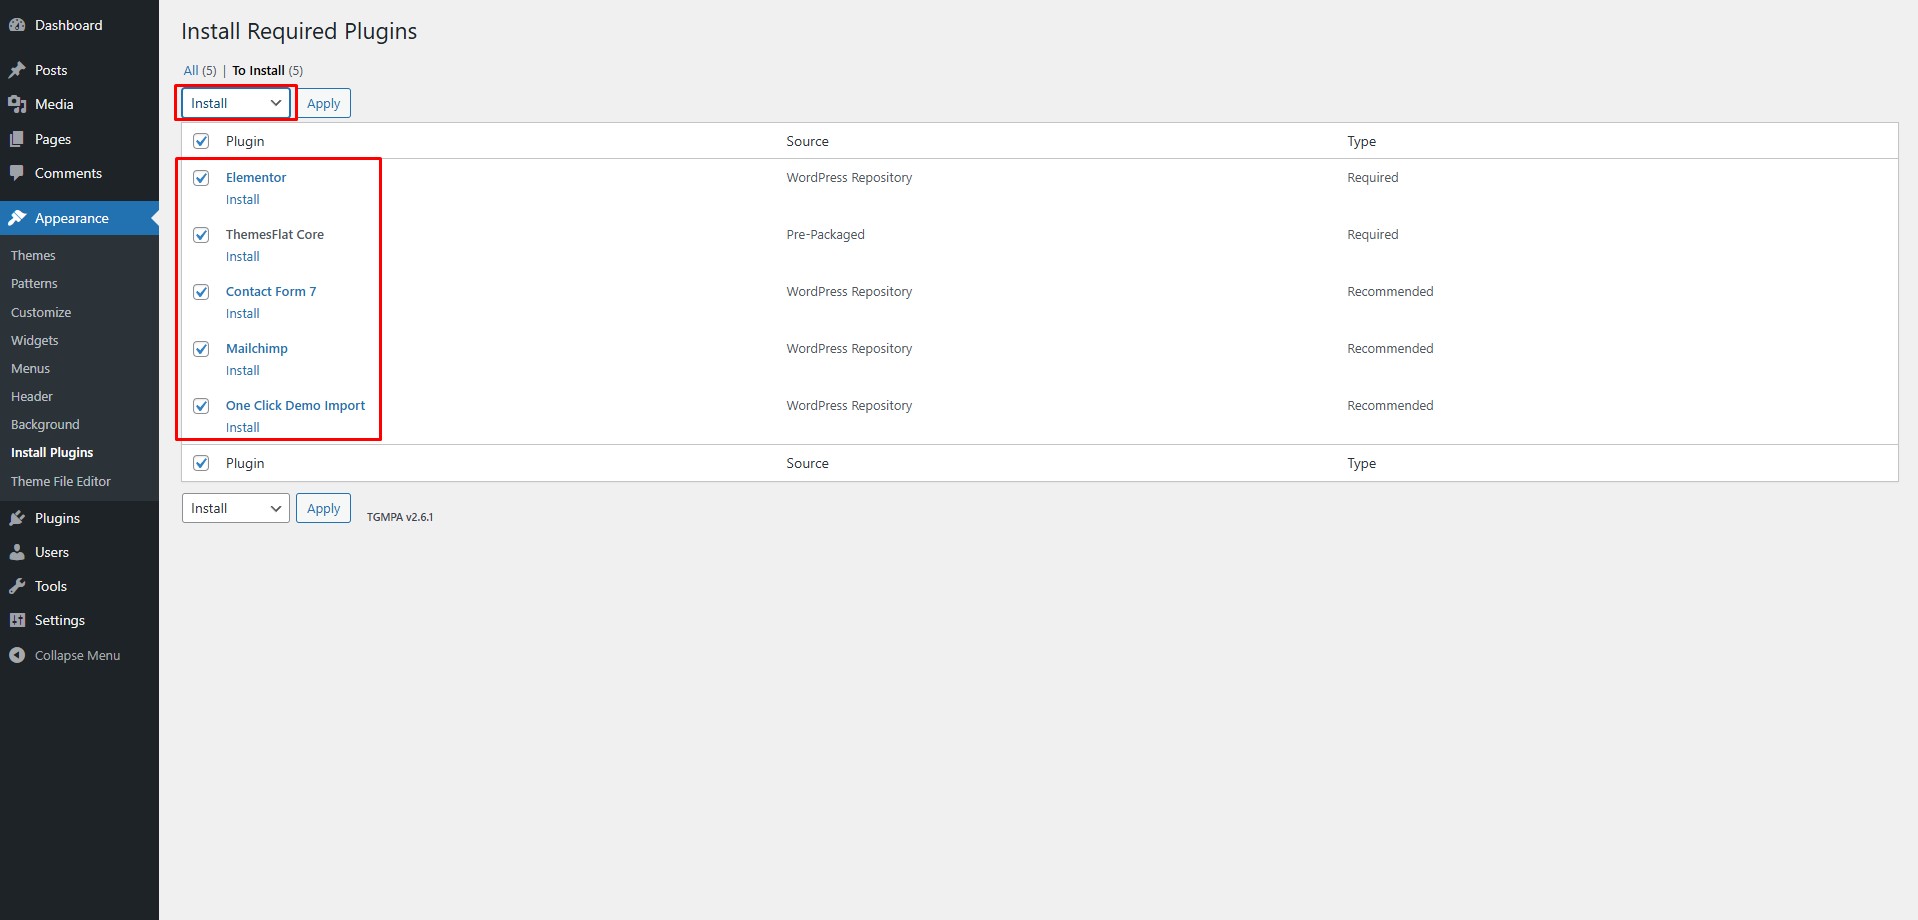
Task: Uncheck the One Click Demo Import checkbox
Action: click(201, 406)
